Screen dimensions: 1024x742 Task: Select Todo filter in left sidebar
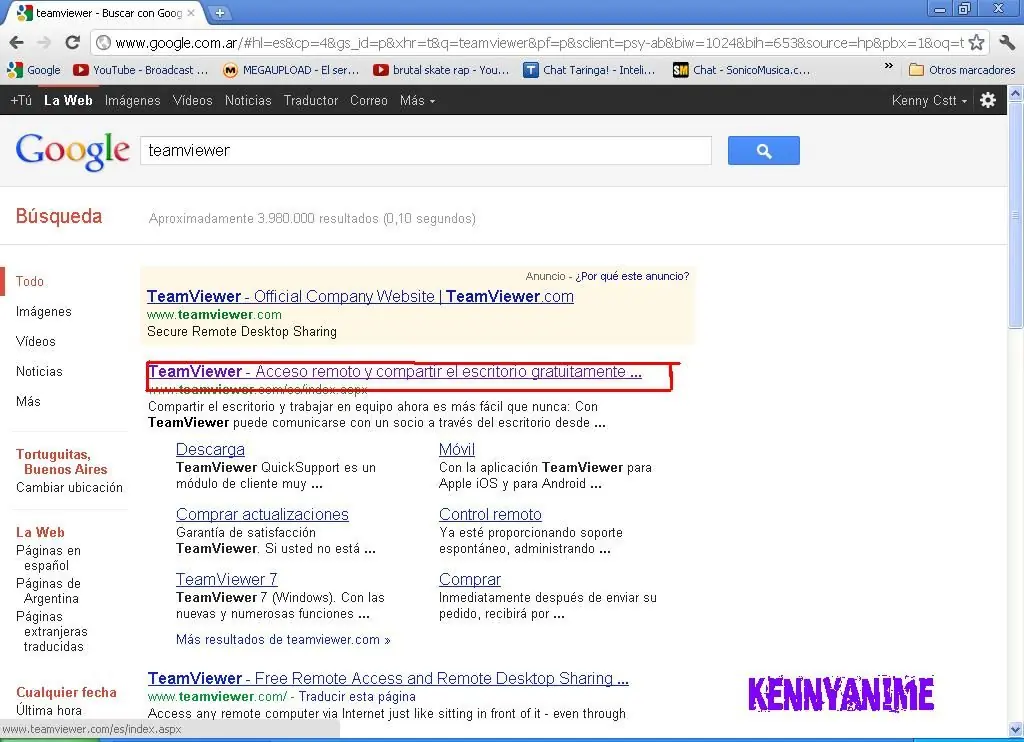point(30,282)
